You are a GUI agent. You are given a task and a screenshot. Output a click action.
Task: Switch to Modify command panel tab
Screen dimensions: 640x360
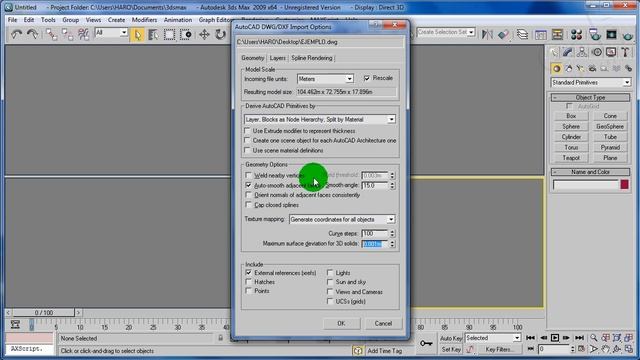tap(568, 52)
